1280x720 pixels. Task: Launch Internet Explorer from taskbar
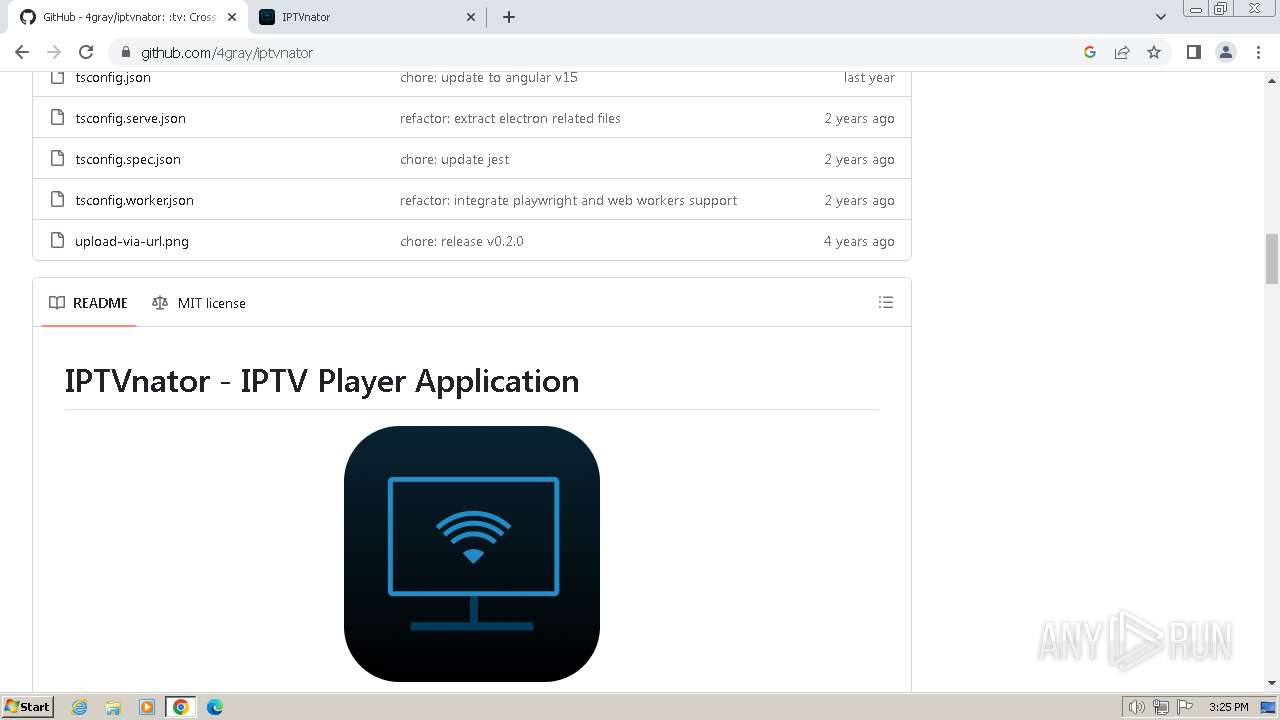[x=80, y=707]
